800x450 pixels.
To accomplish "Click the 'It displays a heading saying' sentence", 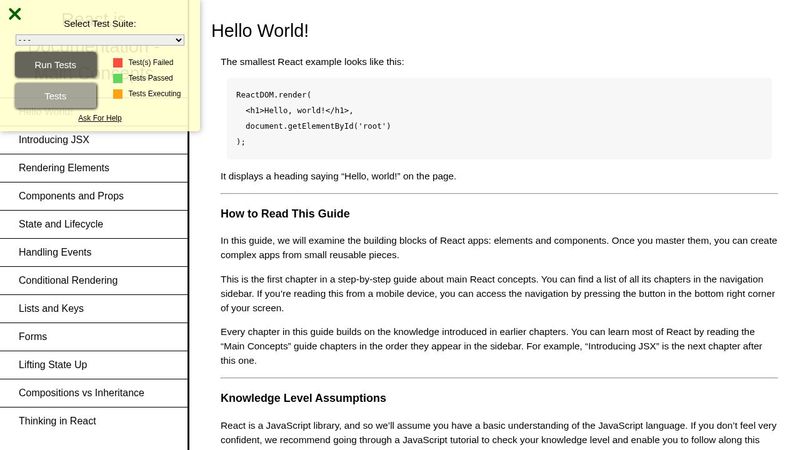I will (x=338, y=176).
